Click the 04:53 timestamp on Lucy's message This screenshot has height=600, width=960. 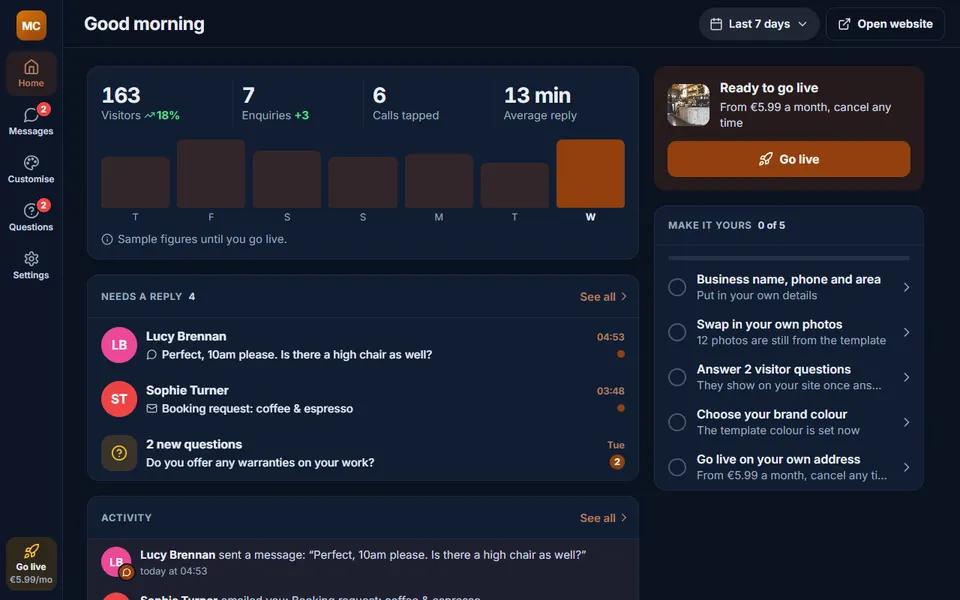click(610, 337)
